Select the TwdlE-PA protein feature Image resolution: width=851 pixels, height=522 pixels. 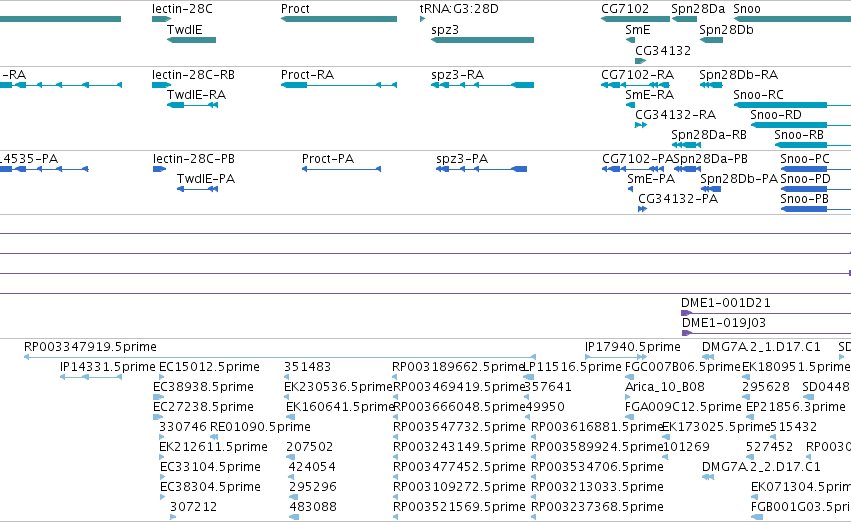point(198,189)
